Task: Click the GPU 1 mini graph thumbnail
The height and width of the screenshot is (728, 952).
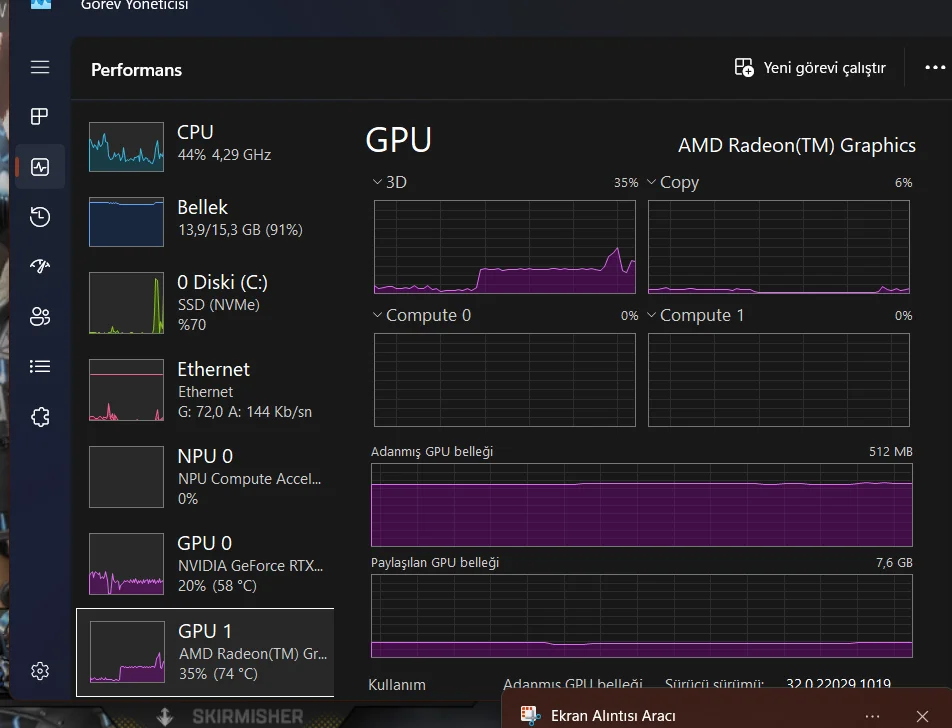Action: (x=128, y=652)
